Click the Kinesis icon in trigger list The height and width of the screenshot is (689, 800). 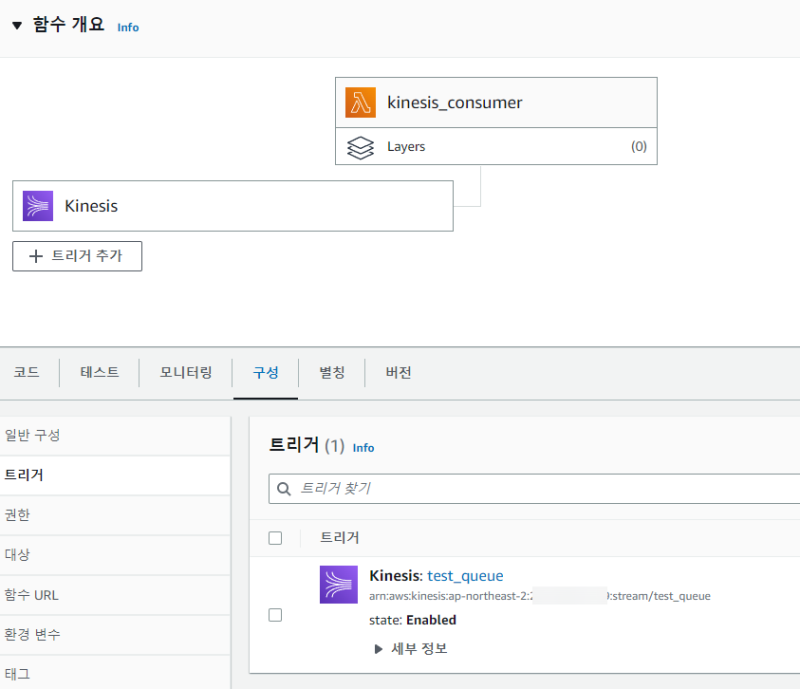339,585
